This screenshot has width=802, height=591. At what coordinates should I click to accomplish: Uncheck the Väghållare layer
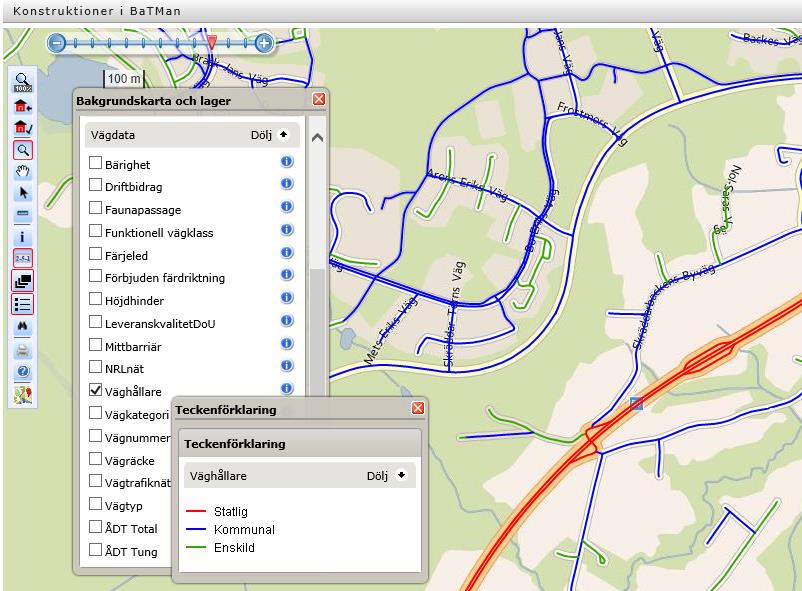coord(95,389)
